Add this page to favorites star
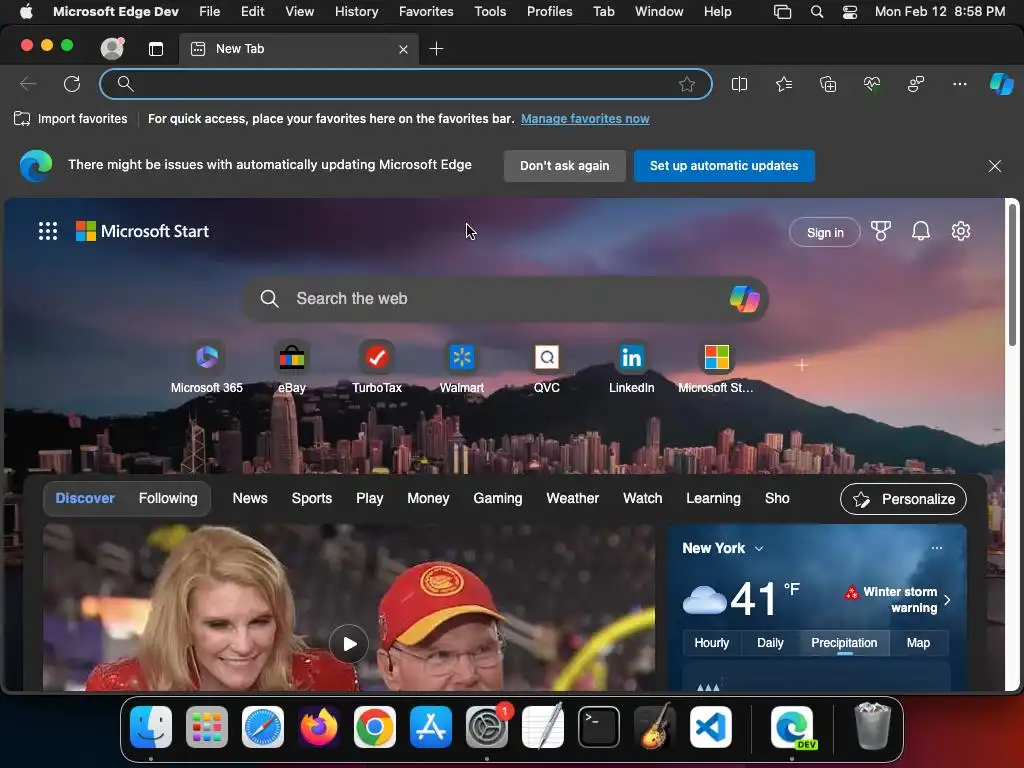Viewport: 1024px width, 768px height. [686, 84]
